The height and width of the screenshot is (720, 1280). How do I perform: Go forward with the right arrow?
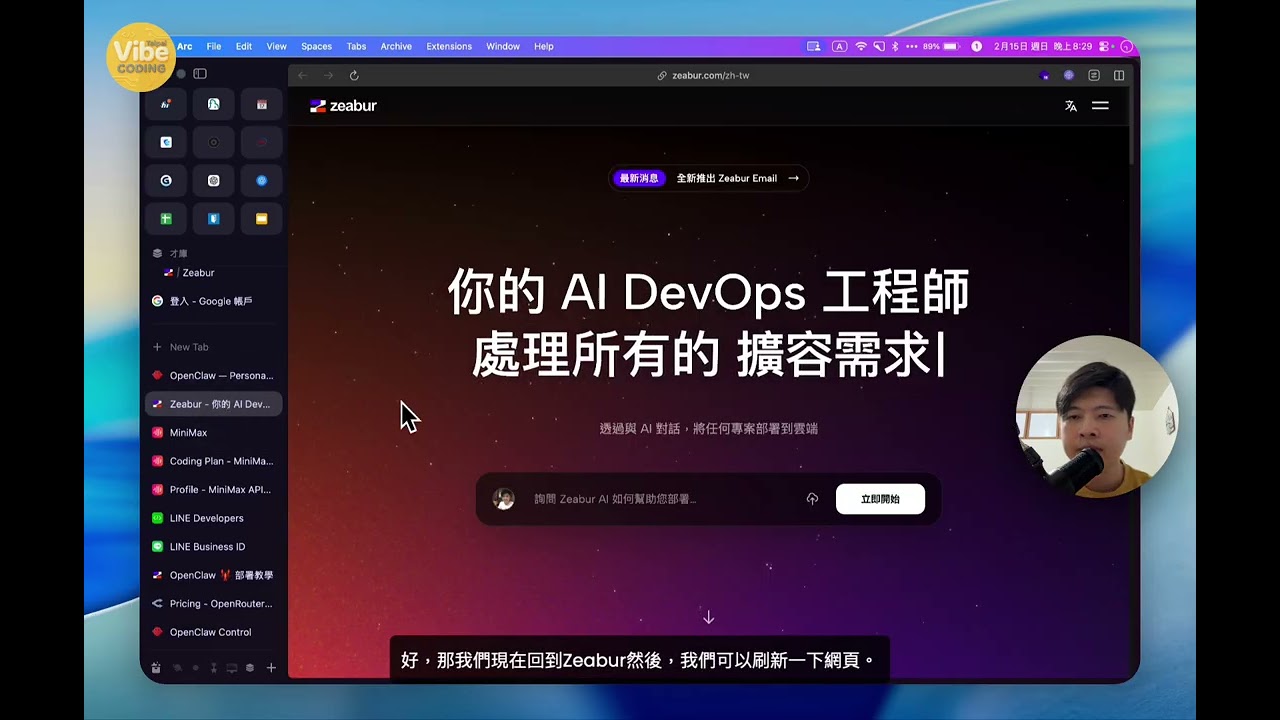click(328, 75)
